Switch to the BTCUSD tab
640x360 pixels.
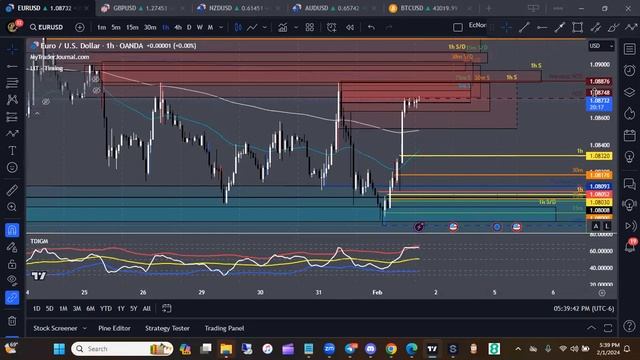[x=429, y=8]
